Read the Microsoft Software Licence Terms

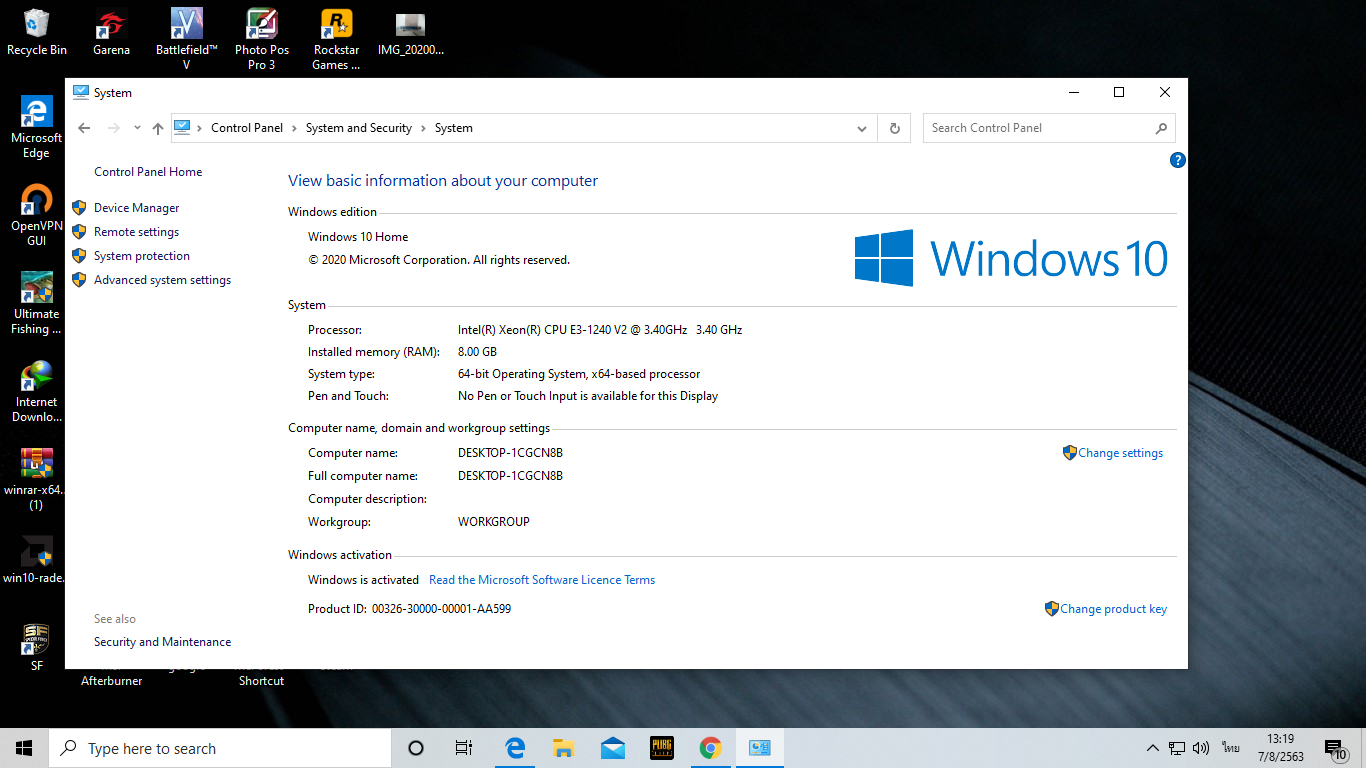coord(542,580)
